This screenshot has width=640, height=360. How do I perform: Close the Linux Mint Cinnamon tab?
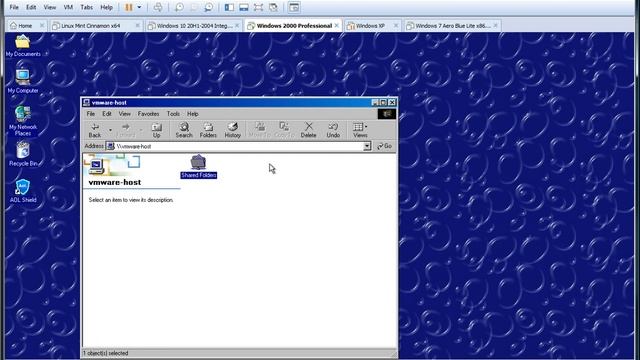(x=138, y=26)
